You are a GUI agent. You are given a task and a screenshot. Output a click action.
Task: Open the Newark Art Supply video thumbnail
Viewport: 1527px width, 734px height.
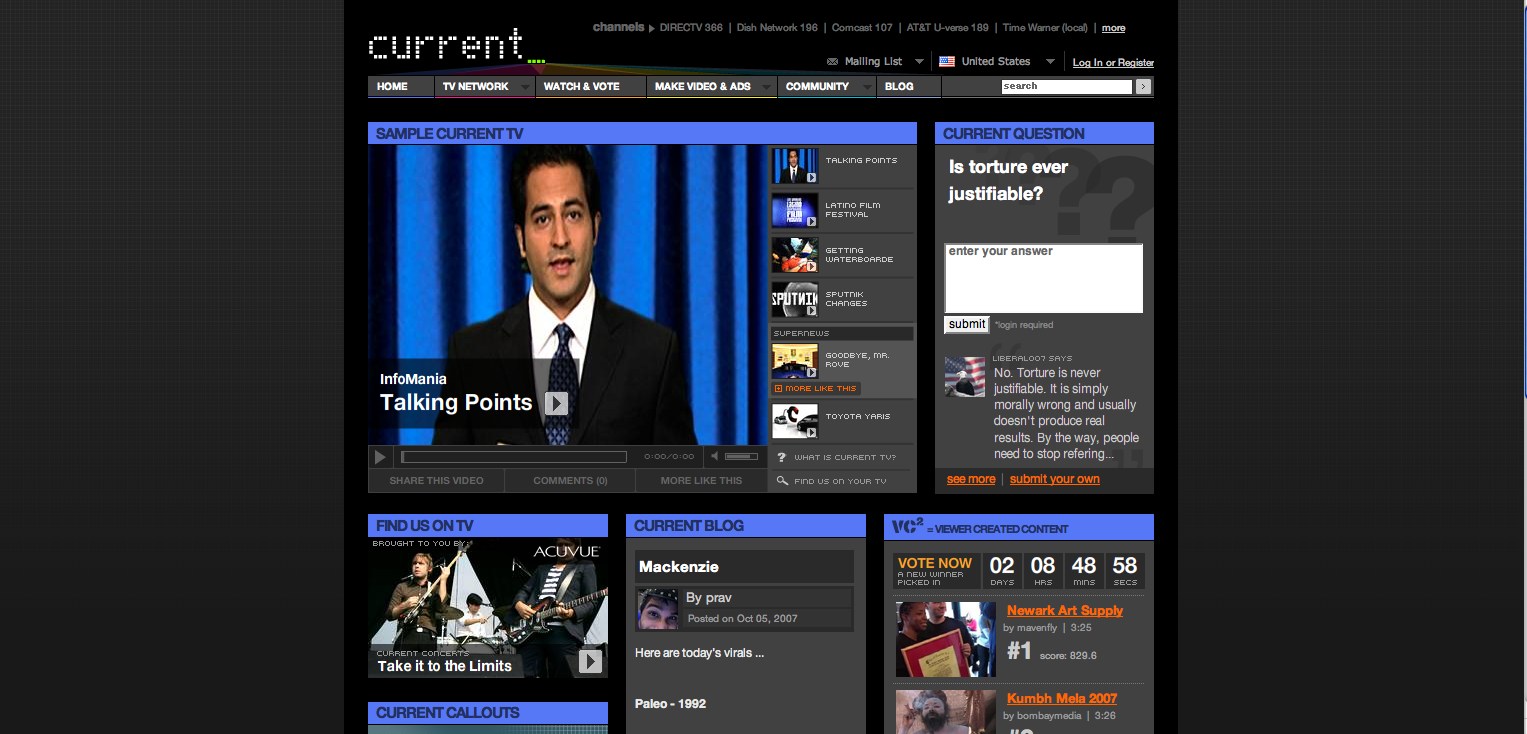(946, 640)
